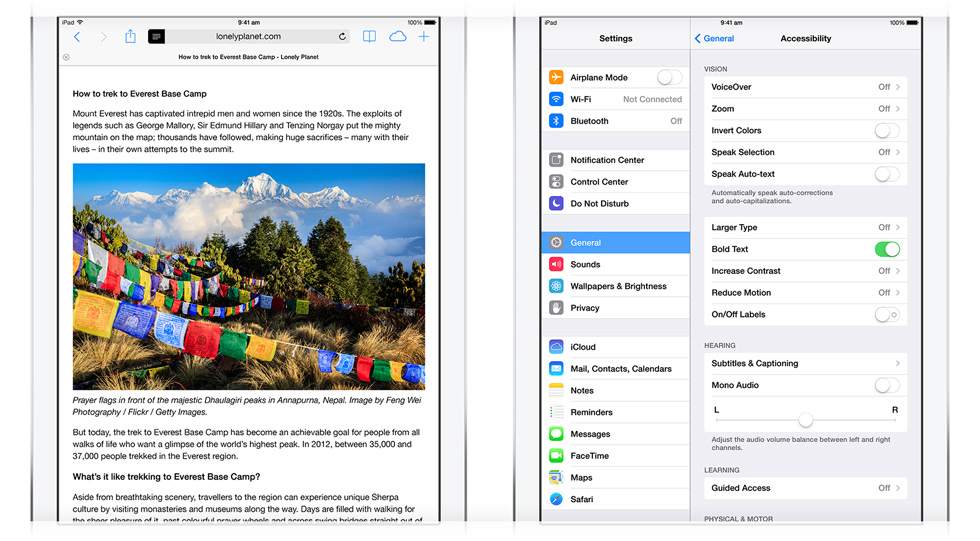Tap the lonelyplanet.com address field
The image size is (980, 541).
tap(248, 37)
